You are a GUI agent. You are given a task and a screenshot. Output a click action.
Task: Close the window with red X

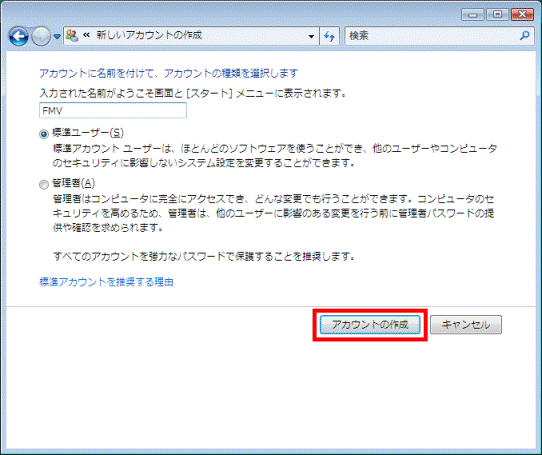(x=522, y=15)
